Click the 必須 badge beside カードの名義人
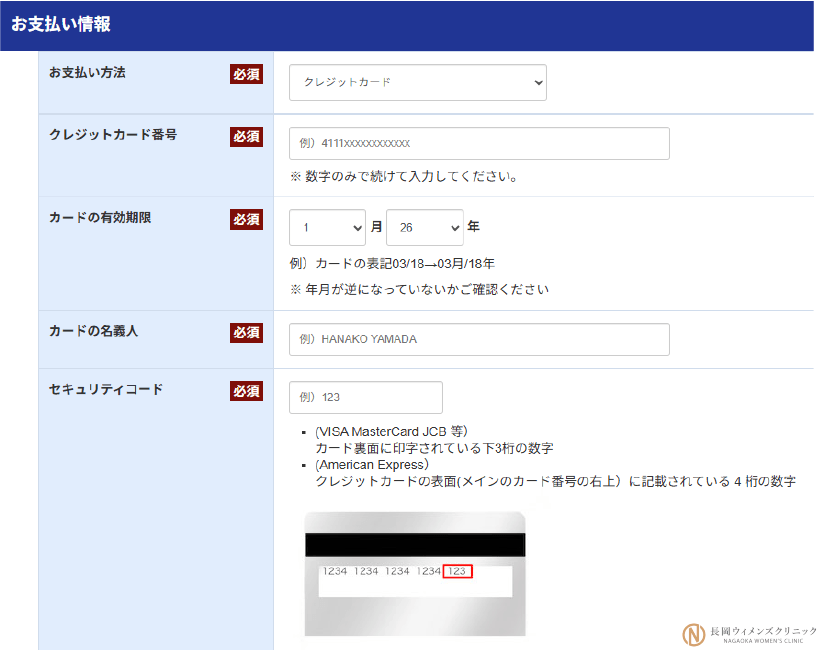The width and height of the screenshot is (817, 650). tap(246, 333)
